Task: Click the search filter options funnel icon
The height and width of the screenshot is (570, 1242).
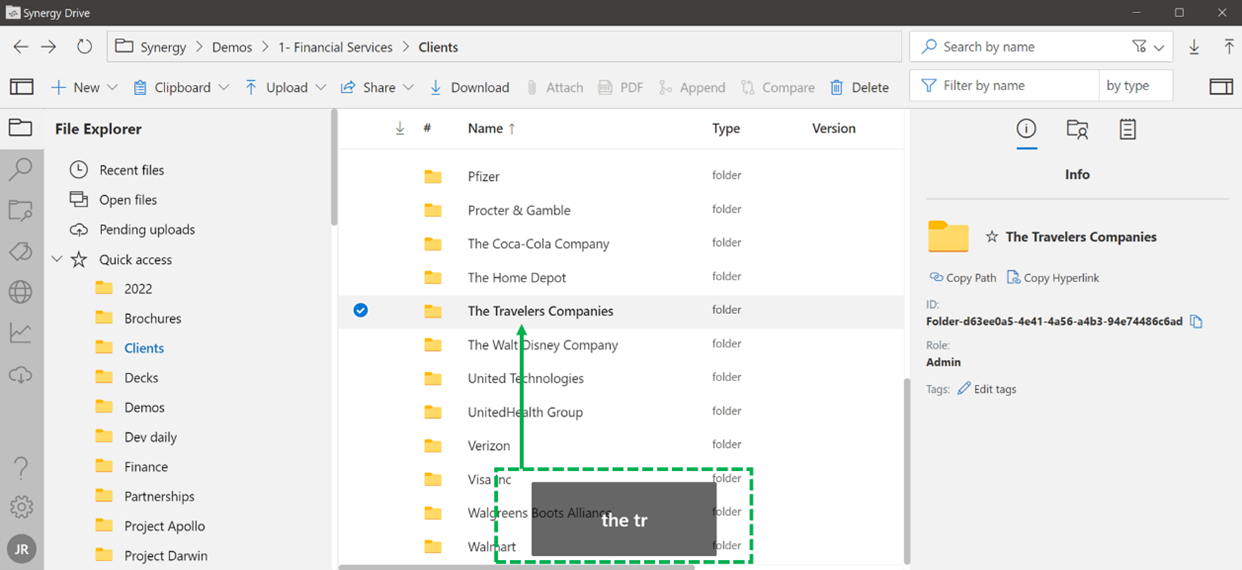Action: [1139, 47]
